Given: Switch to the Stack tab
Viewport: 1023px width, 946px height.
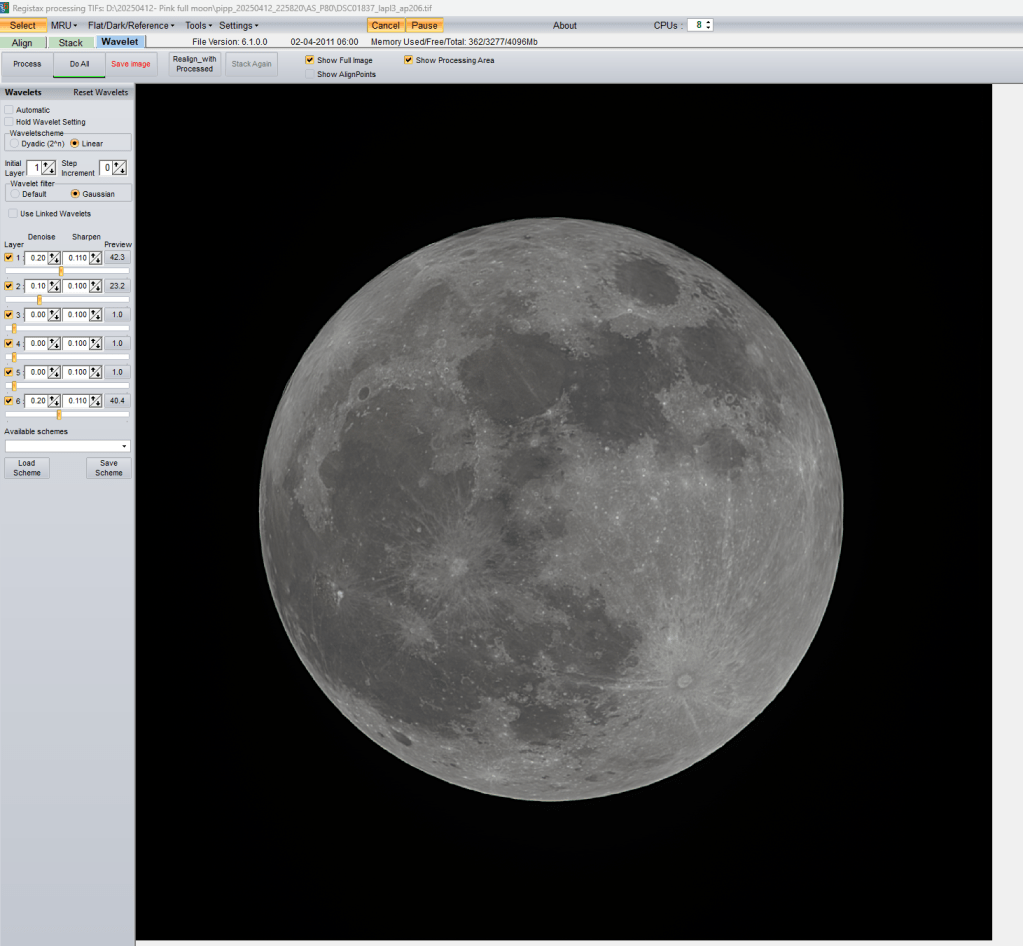Looking at the screenshot, I should 70,43.
